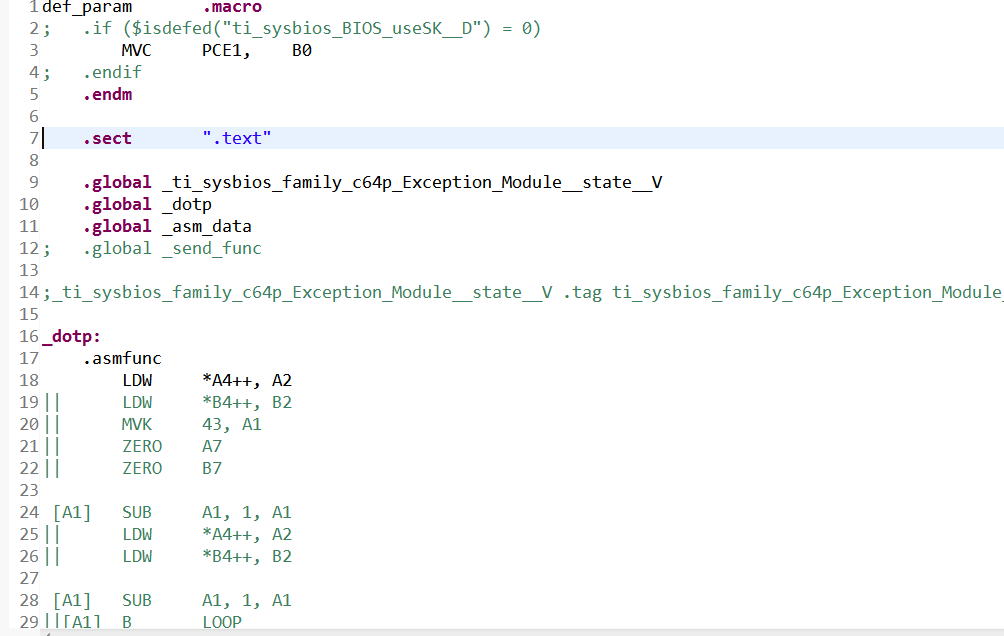Screen dimensions: 1004x636
Task: Click the .asmfunc directive
Action: 122,358
